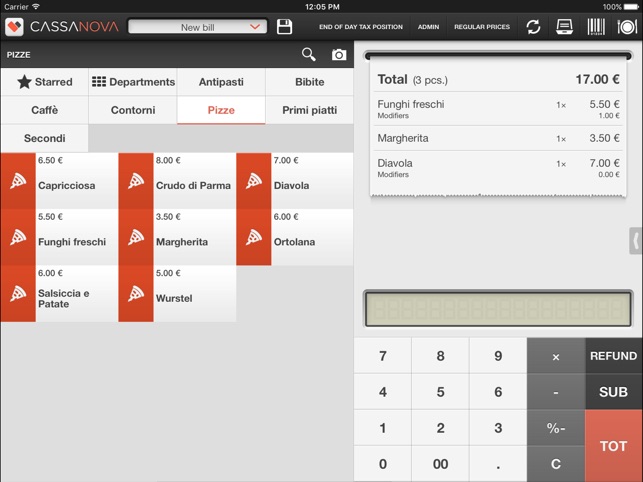
Task: Tap Modifiers under Funghi freschi receipt line
Action: (393, 116)
